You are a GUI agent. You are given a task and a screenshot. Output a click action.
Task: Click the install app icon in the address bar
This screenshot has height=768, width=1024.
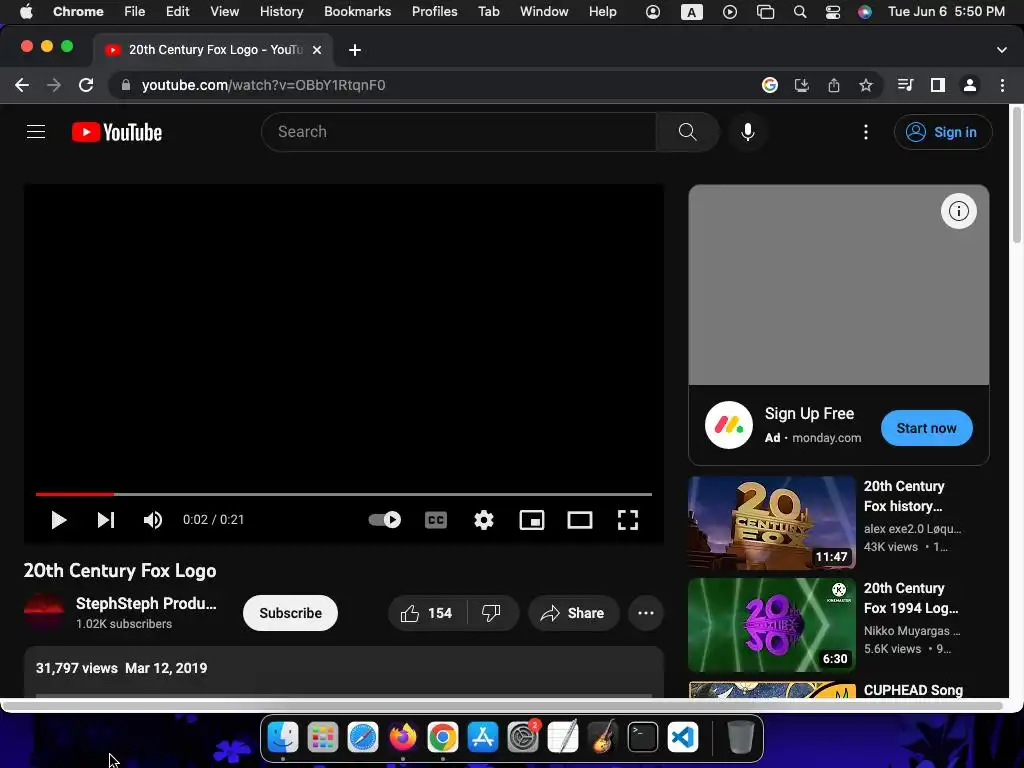(802, 85)
